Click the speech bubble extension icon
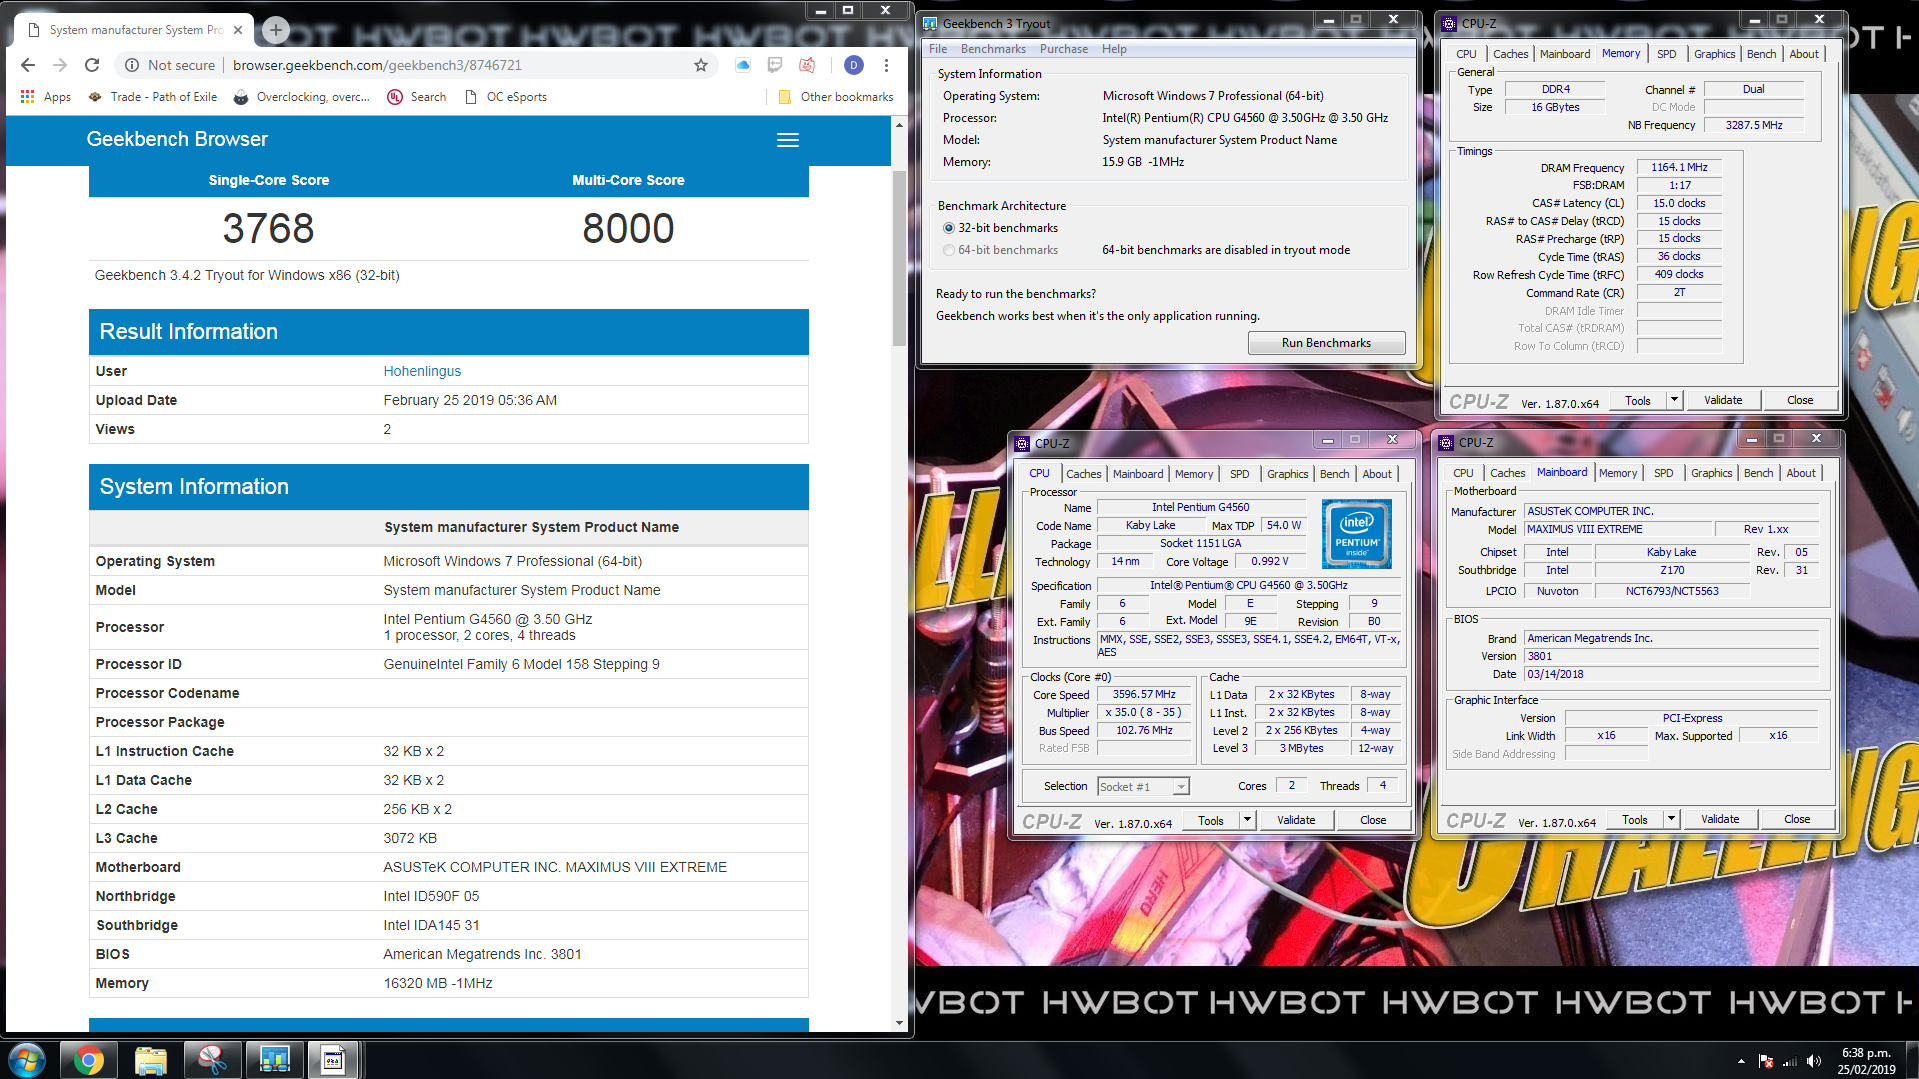The width and height of the screenshot is (1919, 1079). coord(775,65)
